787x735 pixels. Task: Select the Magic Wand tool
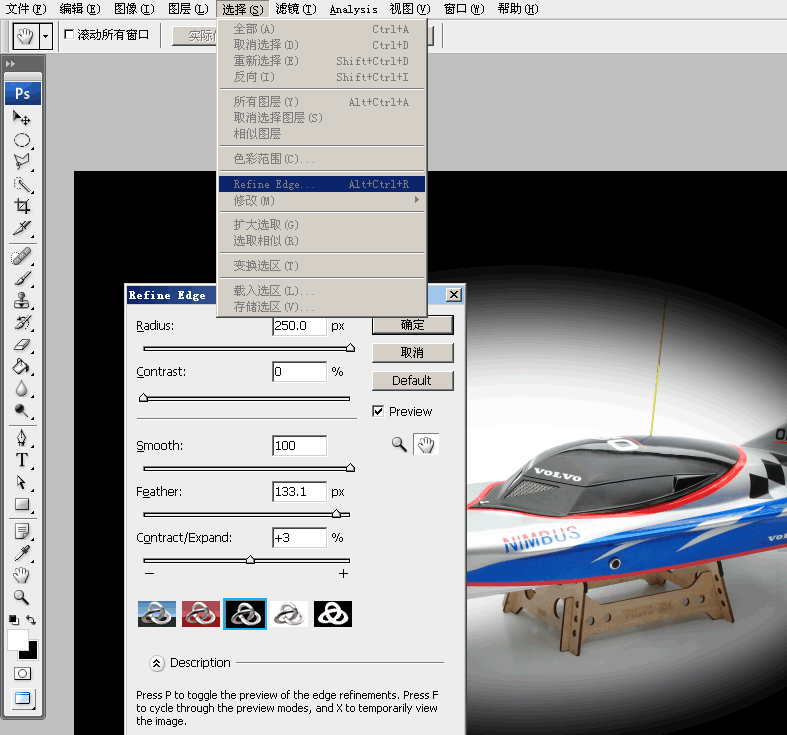21,184
